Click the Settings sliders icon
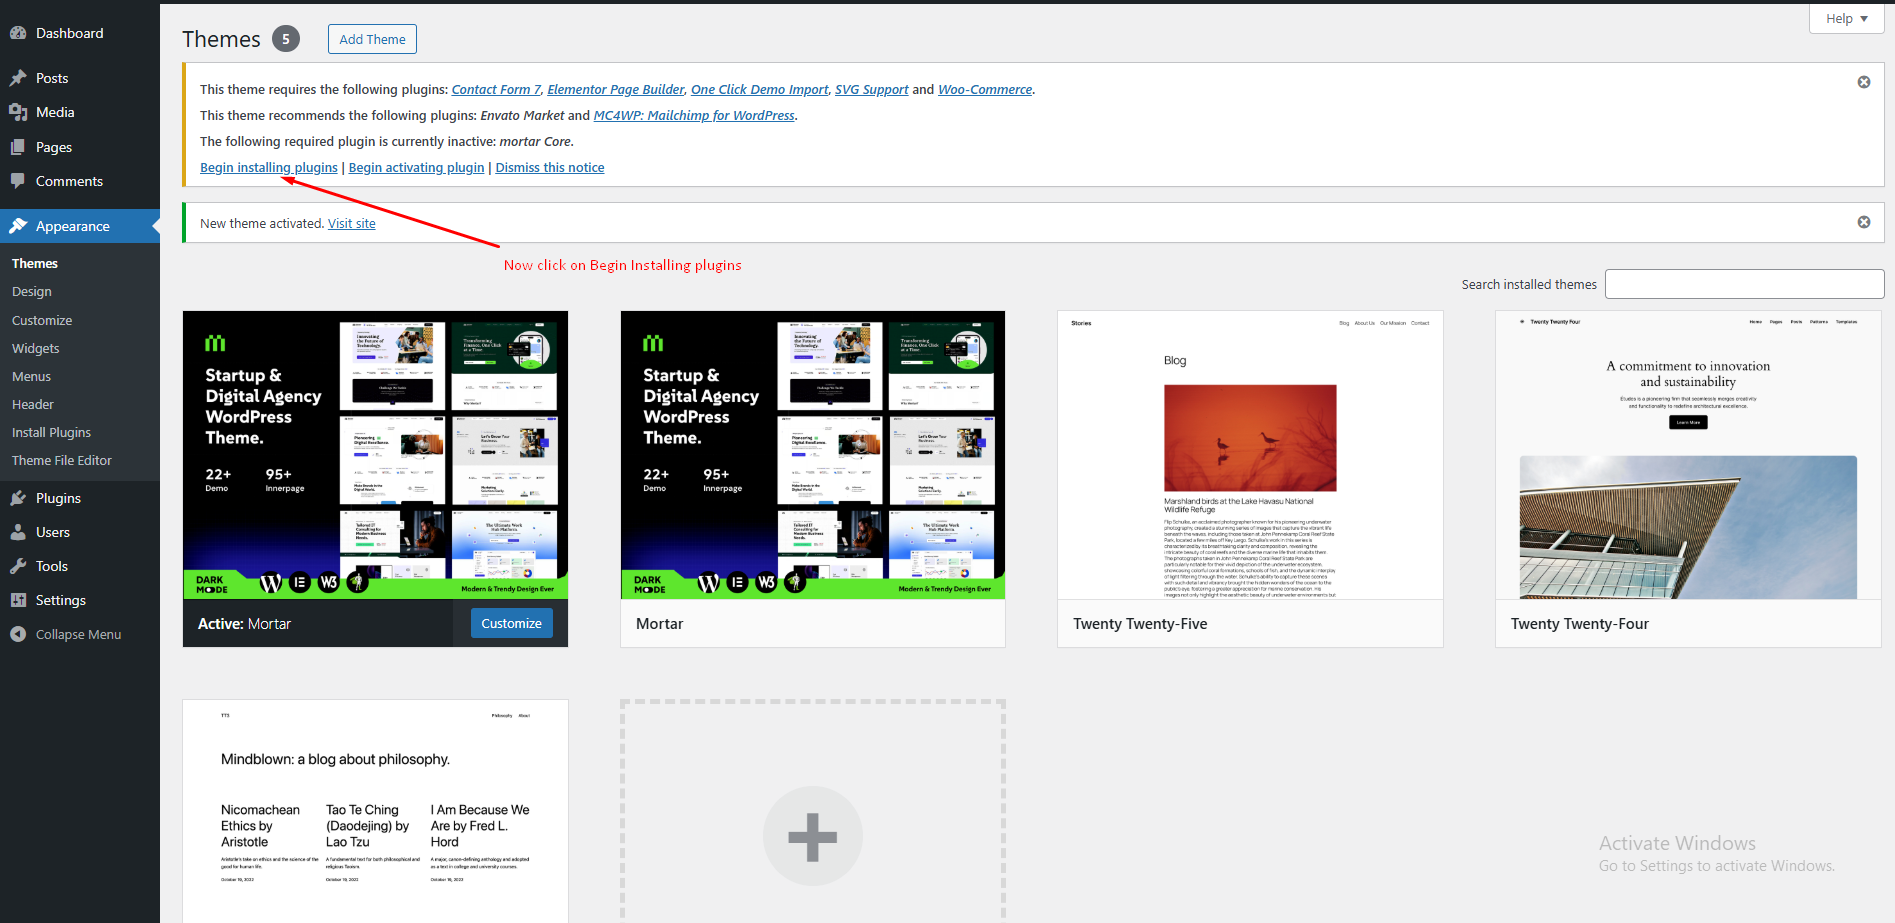The height and width of the screenshot is (923, 1895). (18, 600)
